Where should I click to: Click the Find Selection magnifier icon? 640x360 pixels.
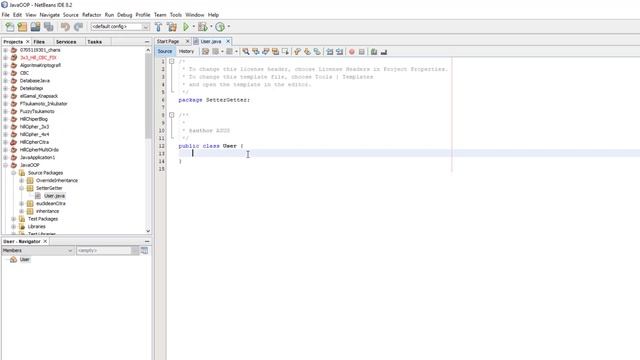tap(245, 51)
